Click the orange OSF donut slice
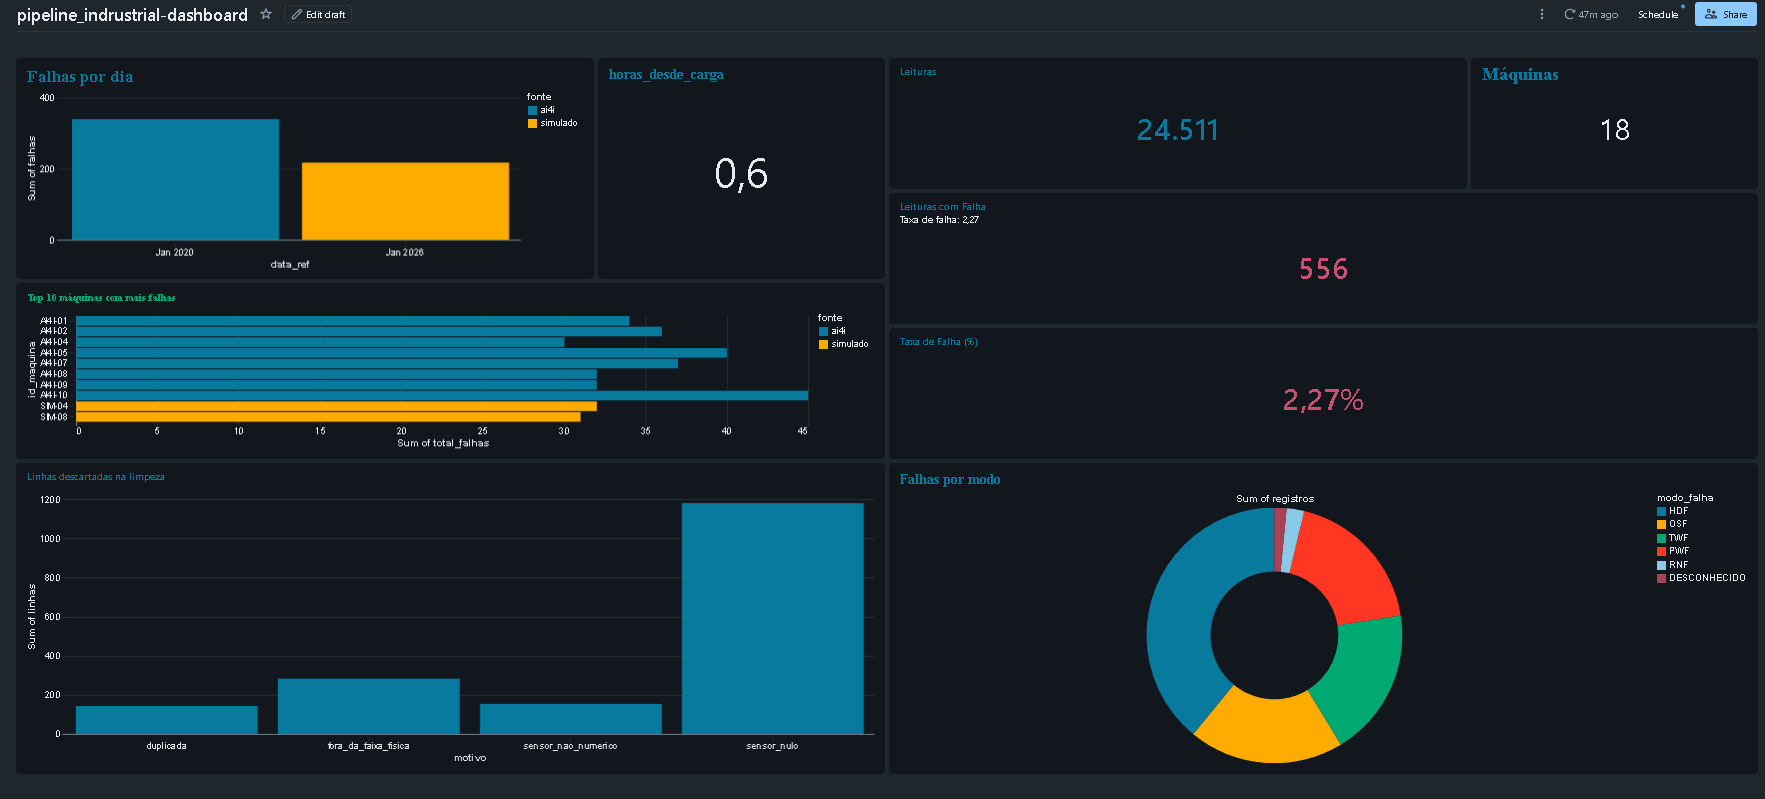This screenshot has width=1765, height=799. (x=1266, y=728)
